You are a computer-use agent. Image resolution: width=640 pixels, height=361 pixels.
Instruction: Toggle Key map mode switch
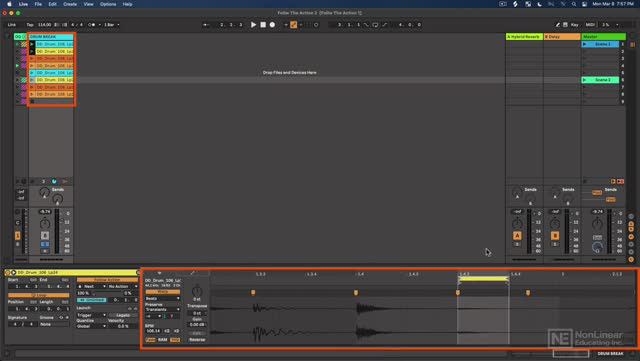pos(575,25)
